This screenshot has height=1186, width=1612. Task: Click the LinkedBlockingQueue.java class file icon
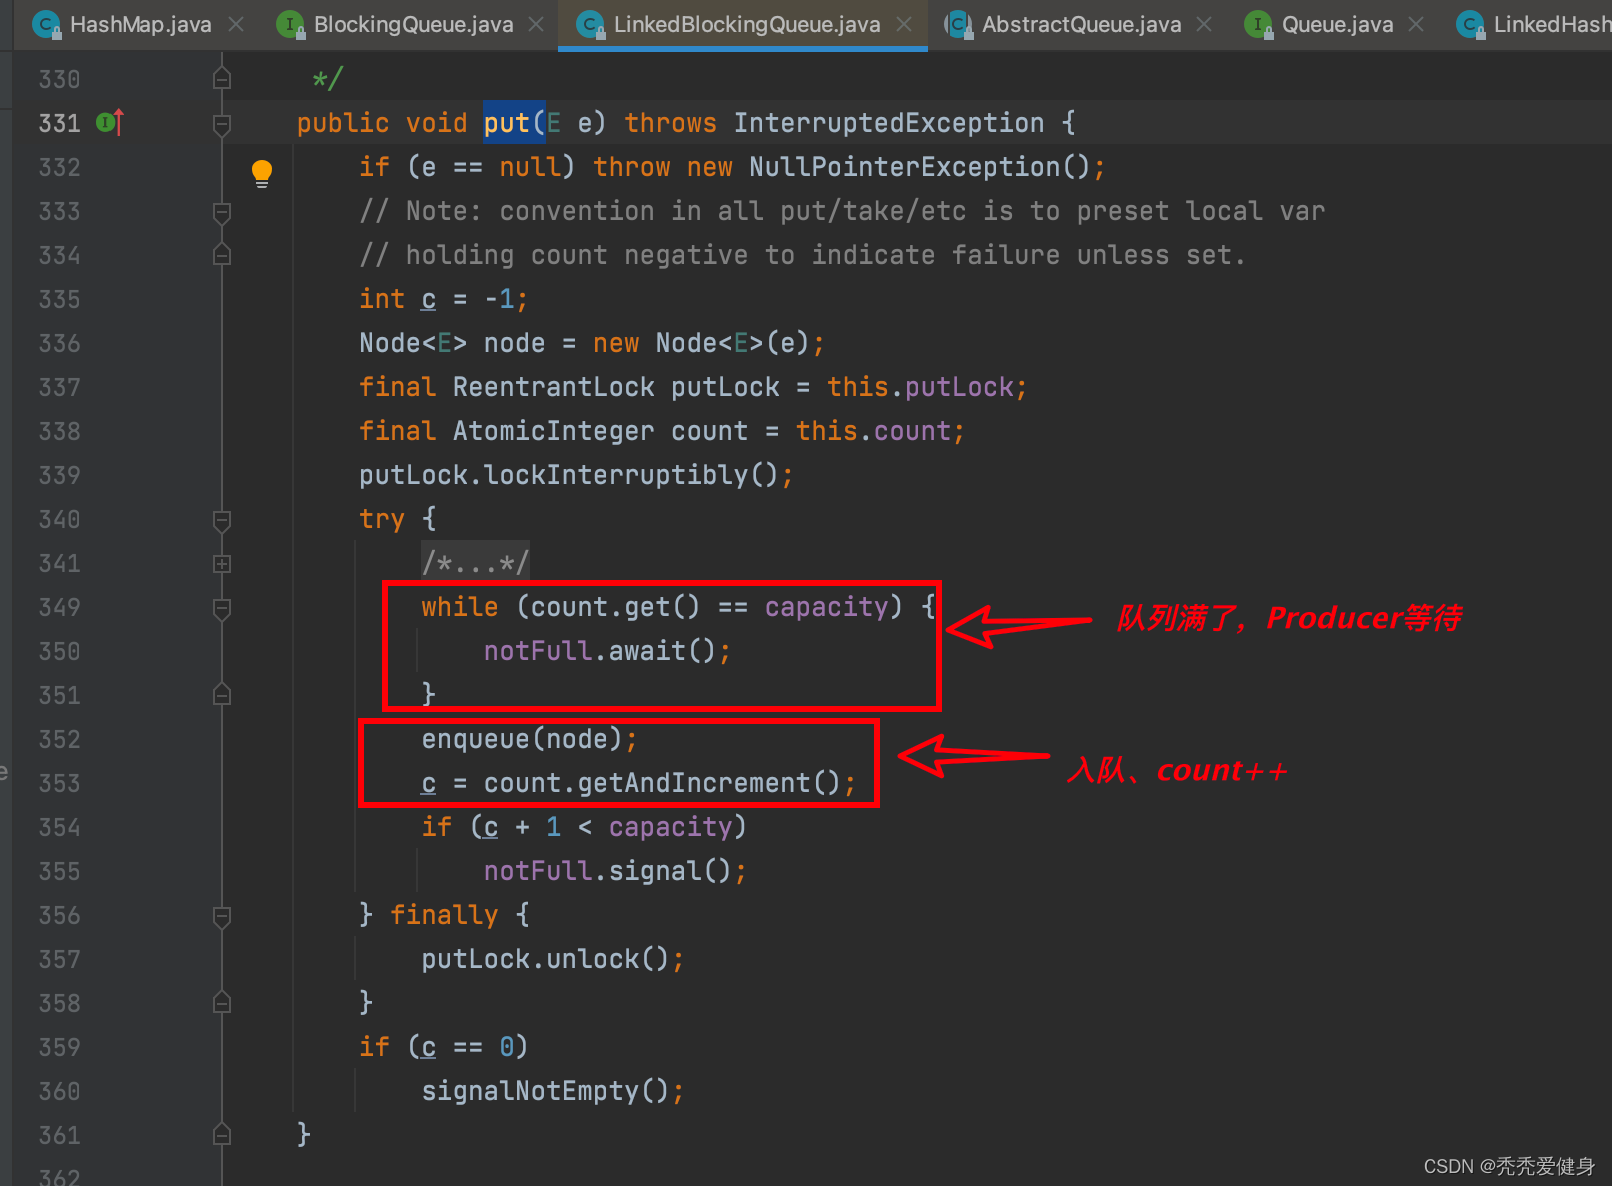[x=590, y=24]
